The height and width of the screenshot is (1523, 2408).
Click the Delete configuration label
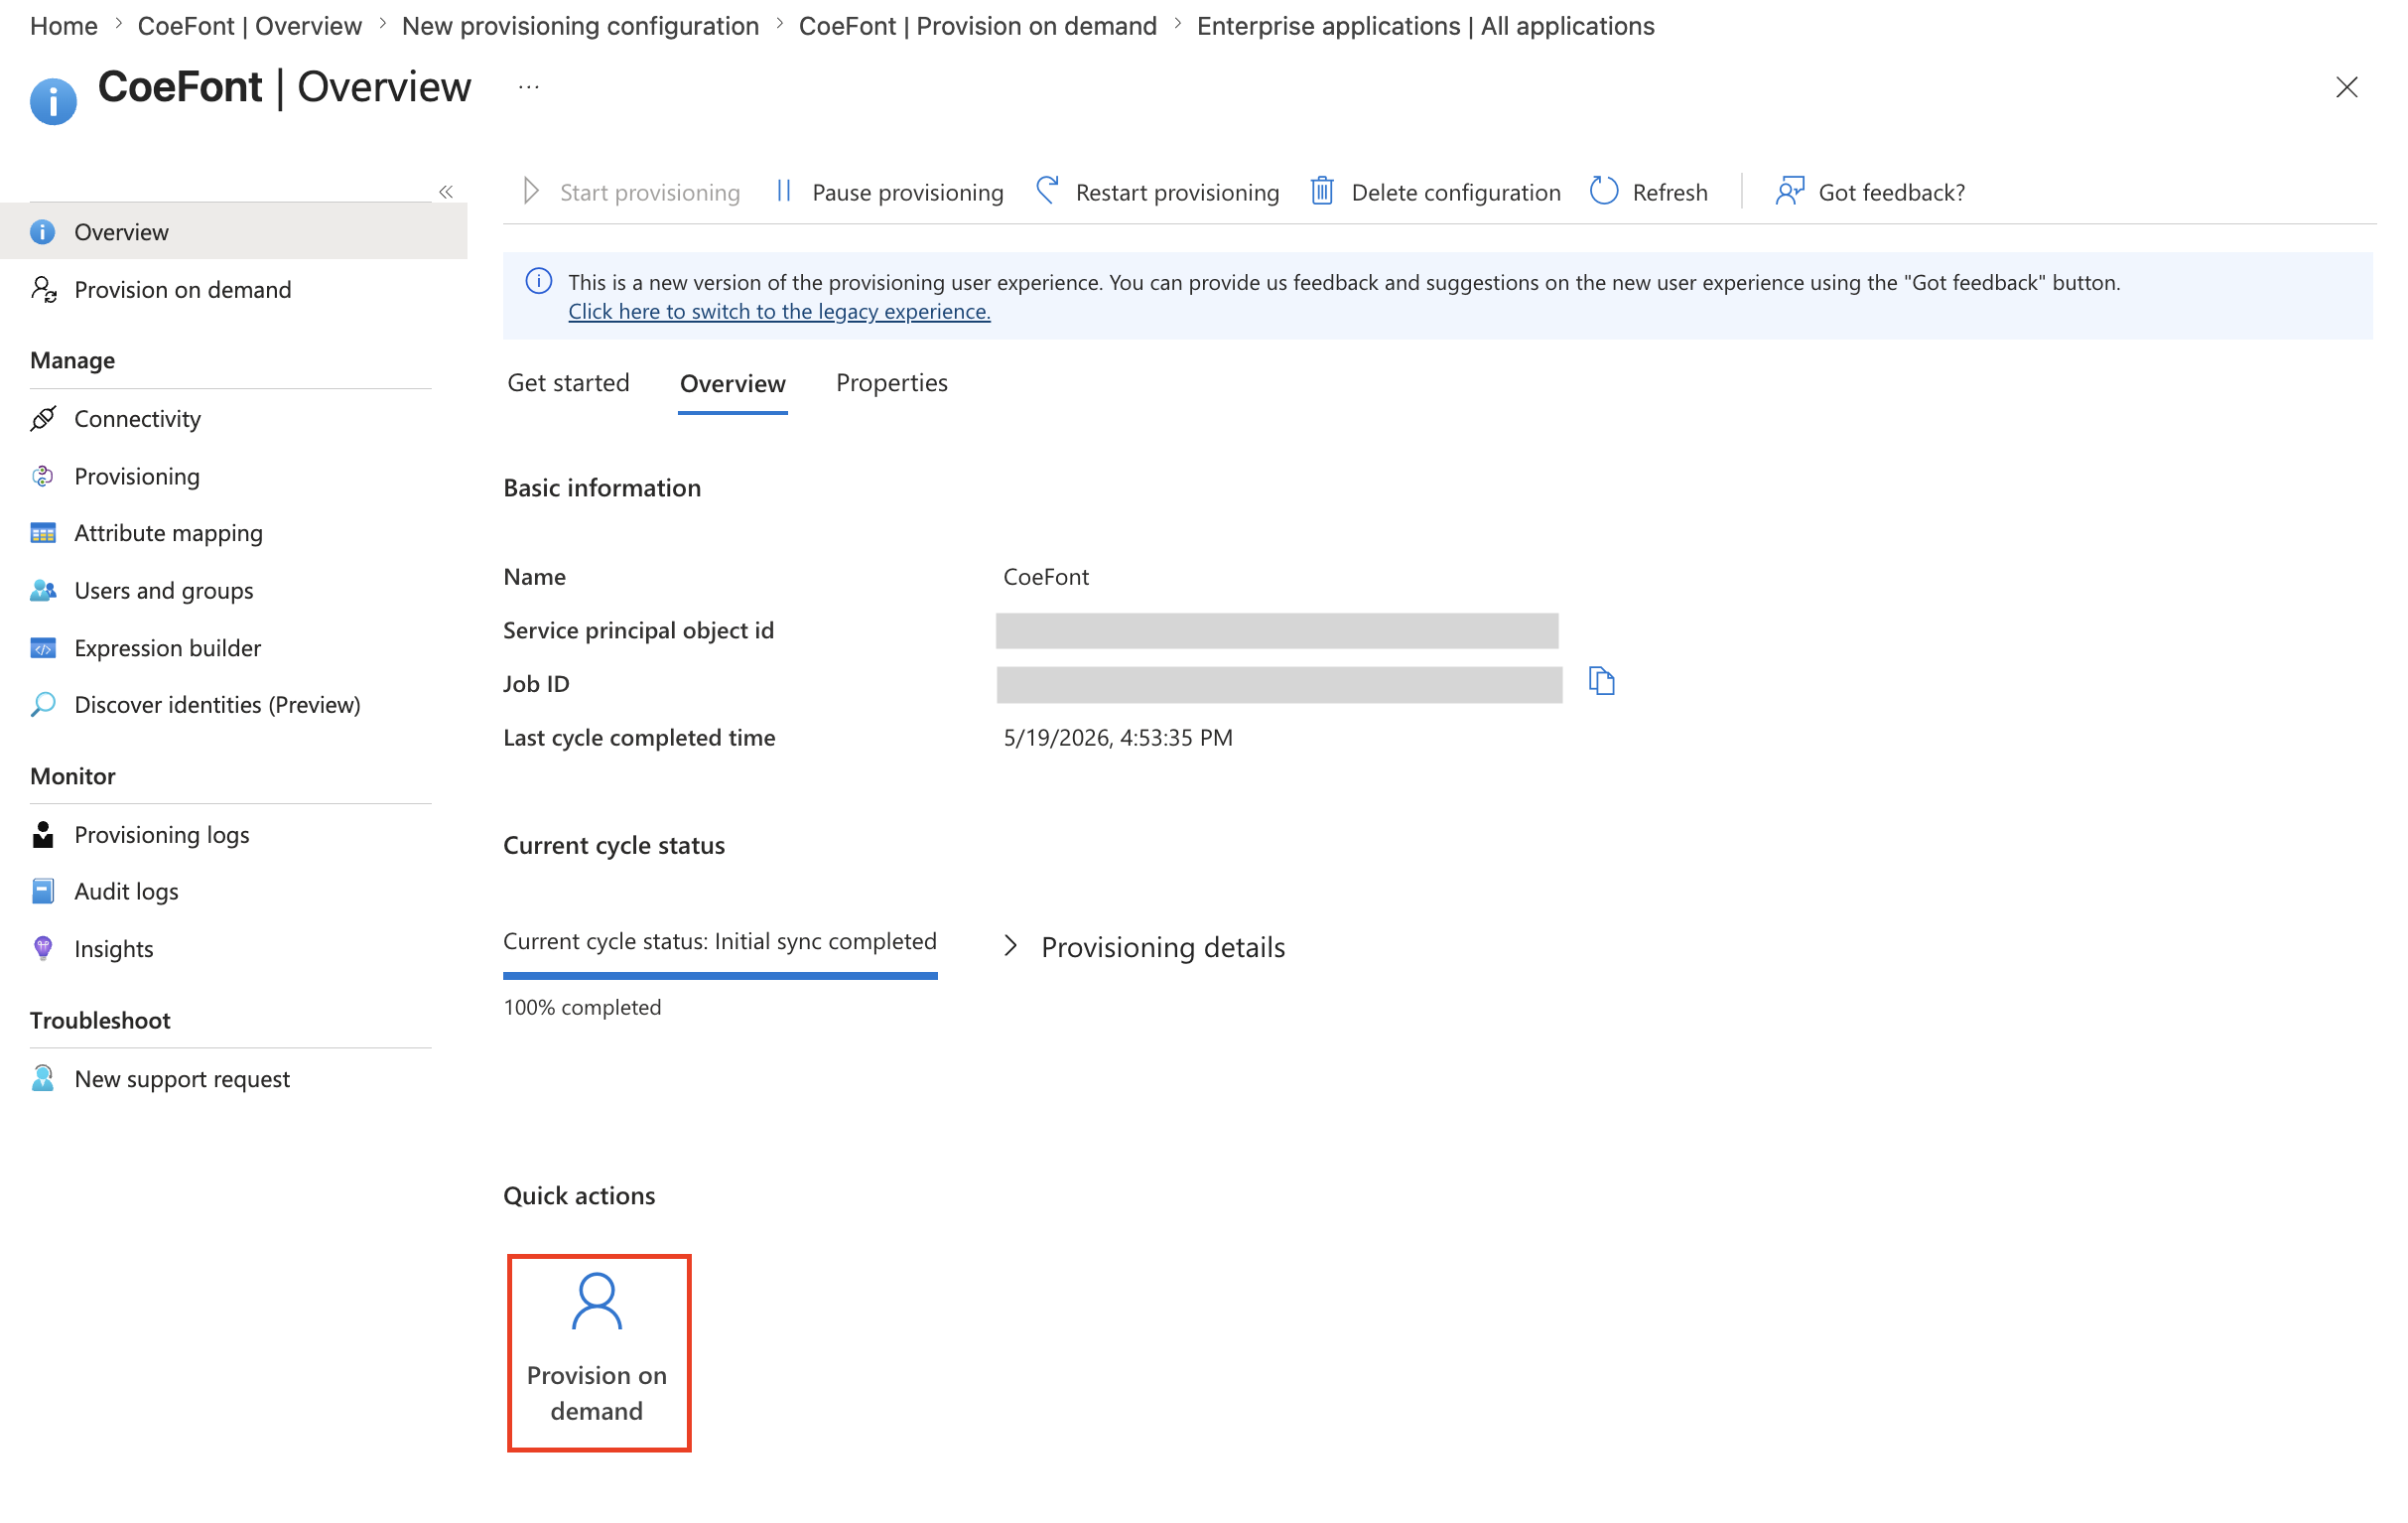tap(1455, 192)
